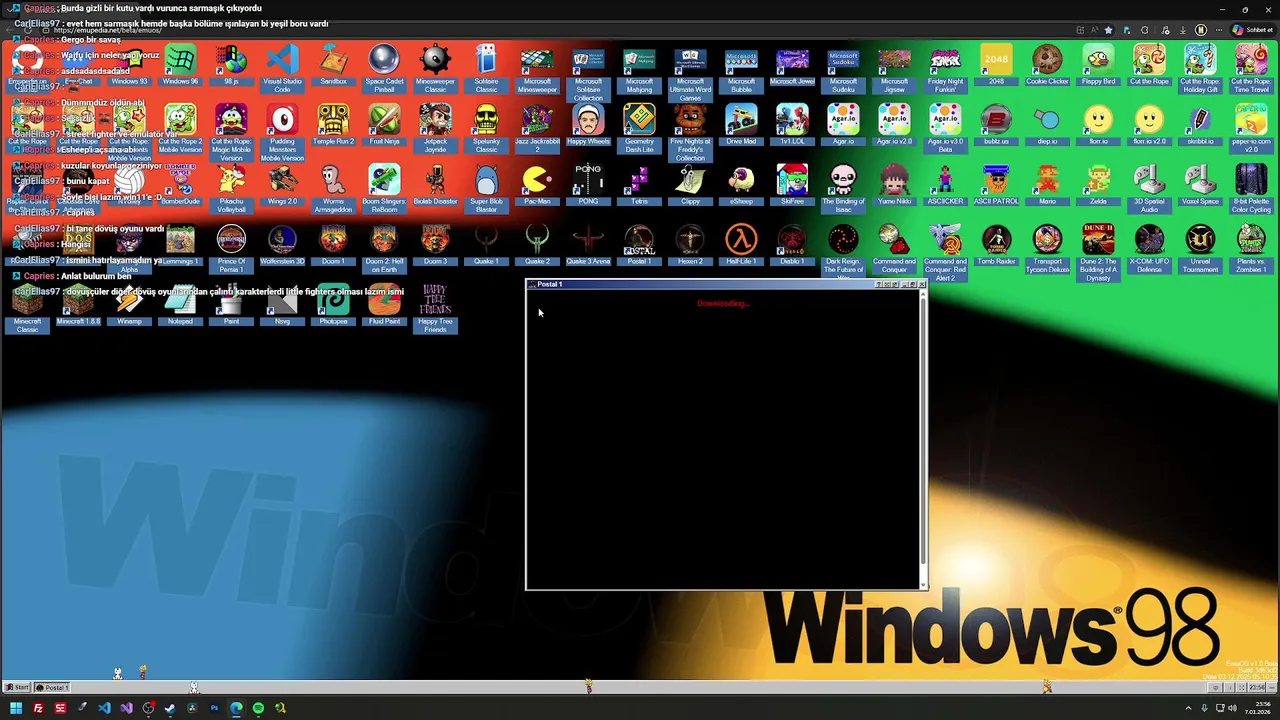This screenshot has height=720, width=1280.
Task: Launch Wolfenstein 3D from the desktop
Action: 282,244
